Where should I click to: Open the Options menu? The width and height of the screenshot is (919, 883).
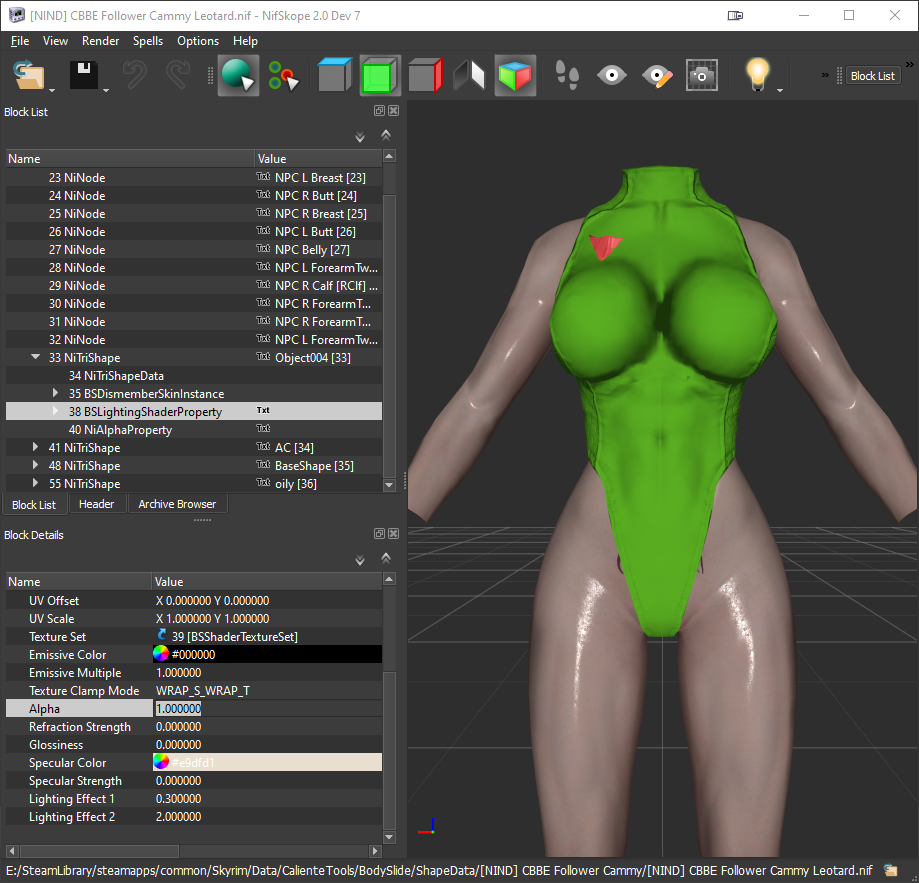(x=198, y=41)
